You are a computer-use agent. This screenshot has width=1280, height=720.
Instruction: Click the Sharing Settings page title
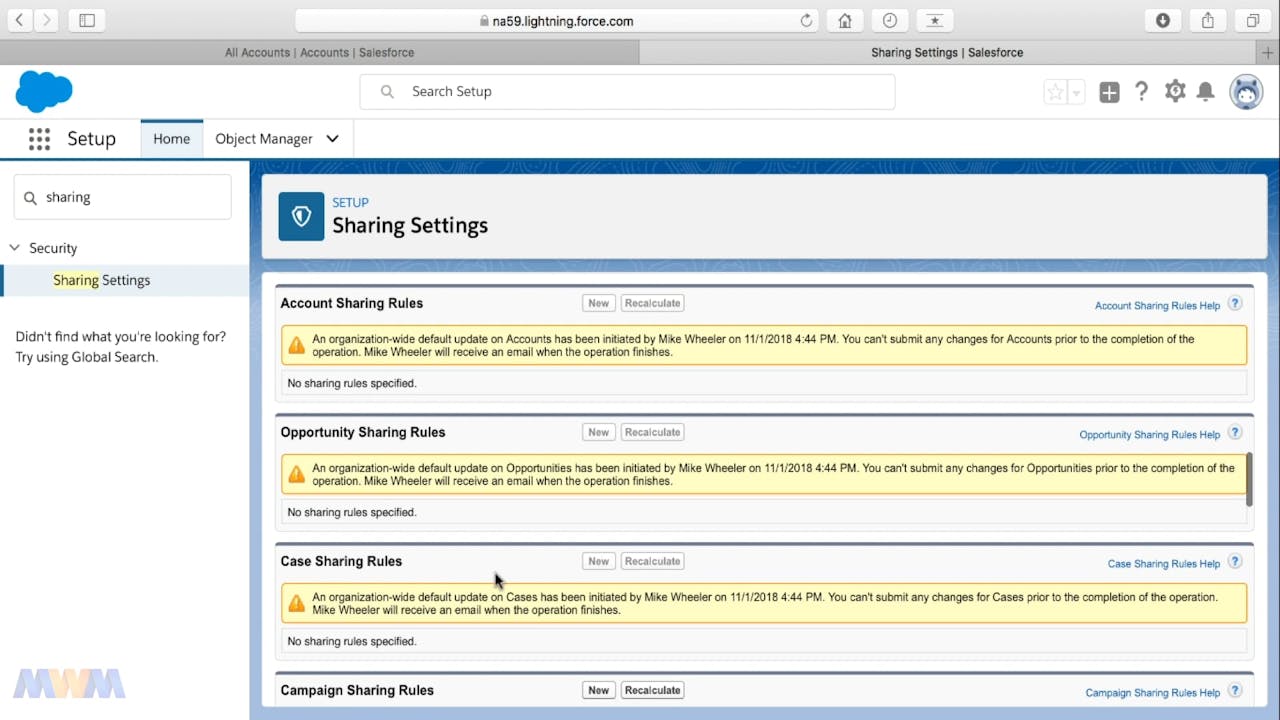point(410,225)
